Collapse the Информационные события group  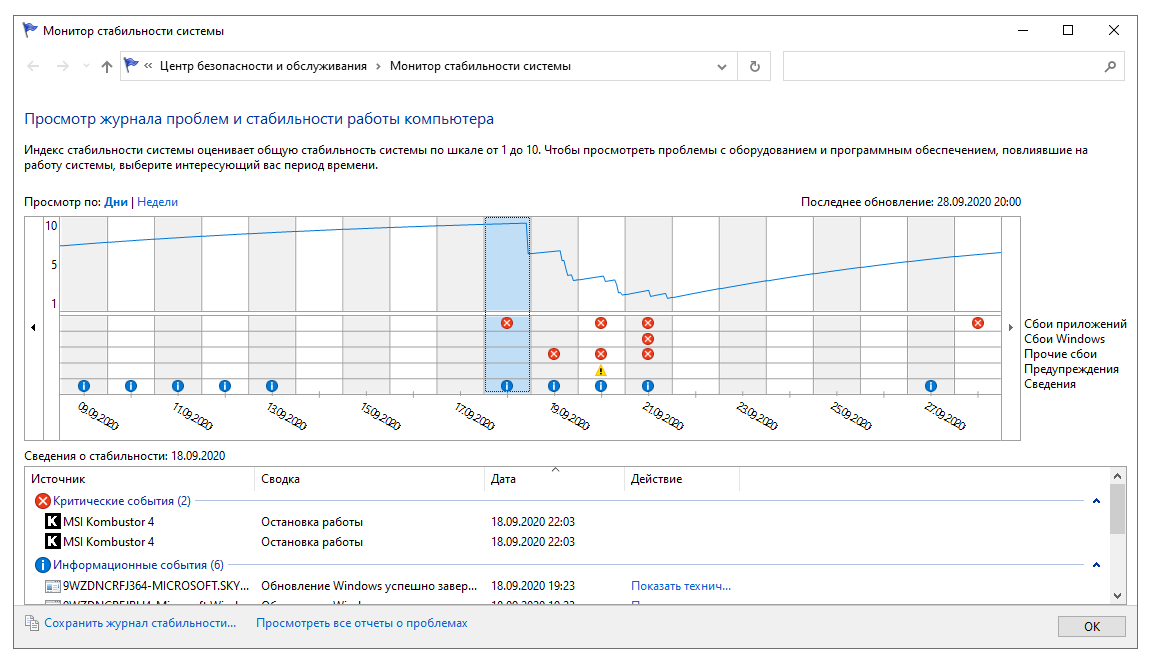(x=1096, y=565)
